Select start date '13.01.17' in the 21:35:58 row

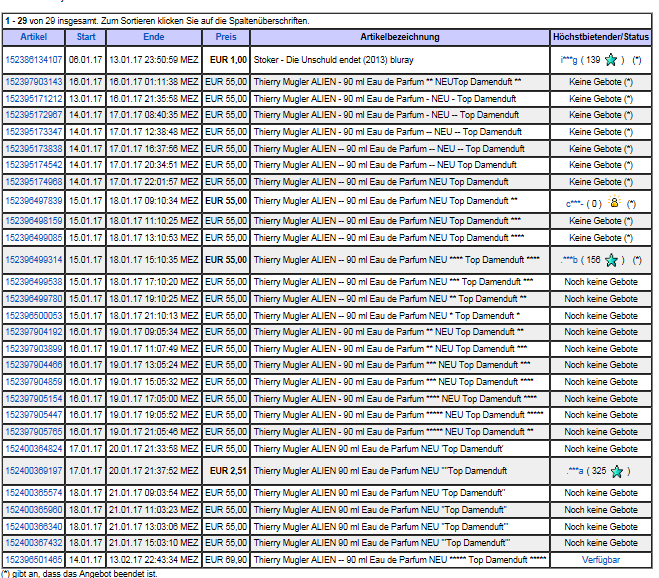pyautogui.click(x=85, y=99)
